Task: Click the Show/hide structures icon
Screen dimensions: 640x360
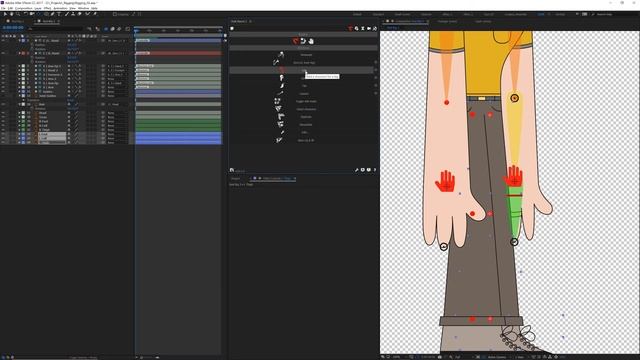Action: (x=280, y=124)
